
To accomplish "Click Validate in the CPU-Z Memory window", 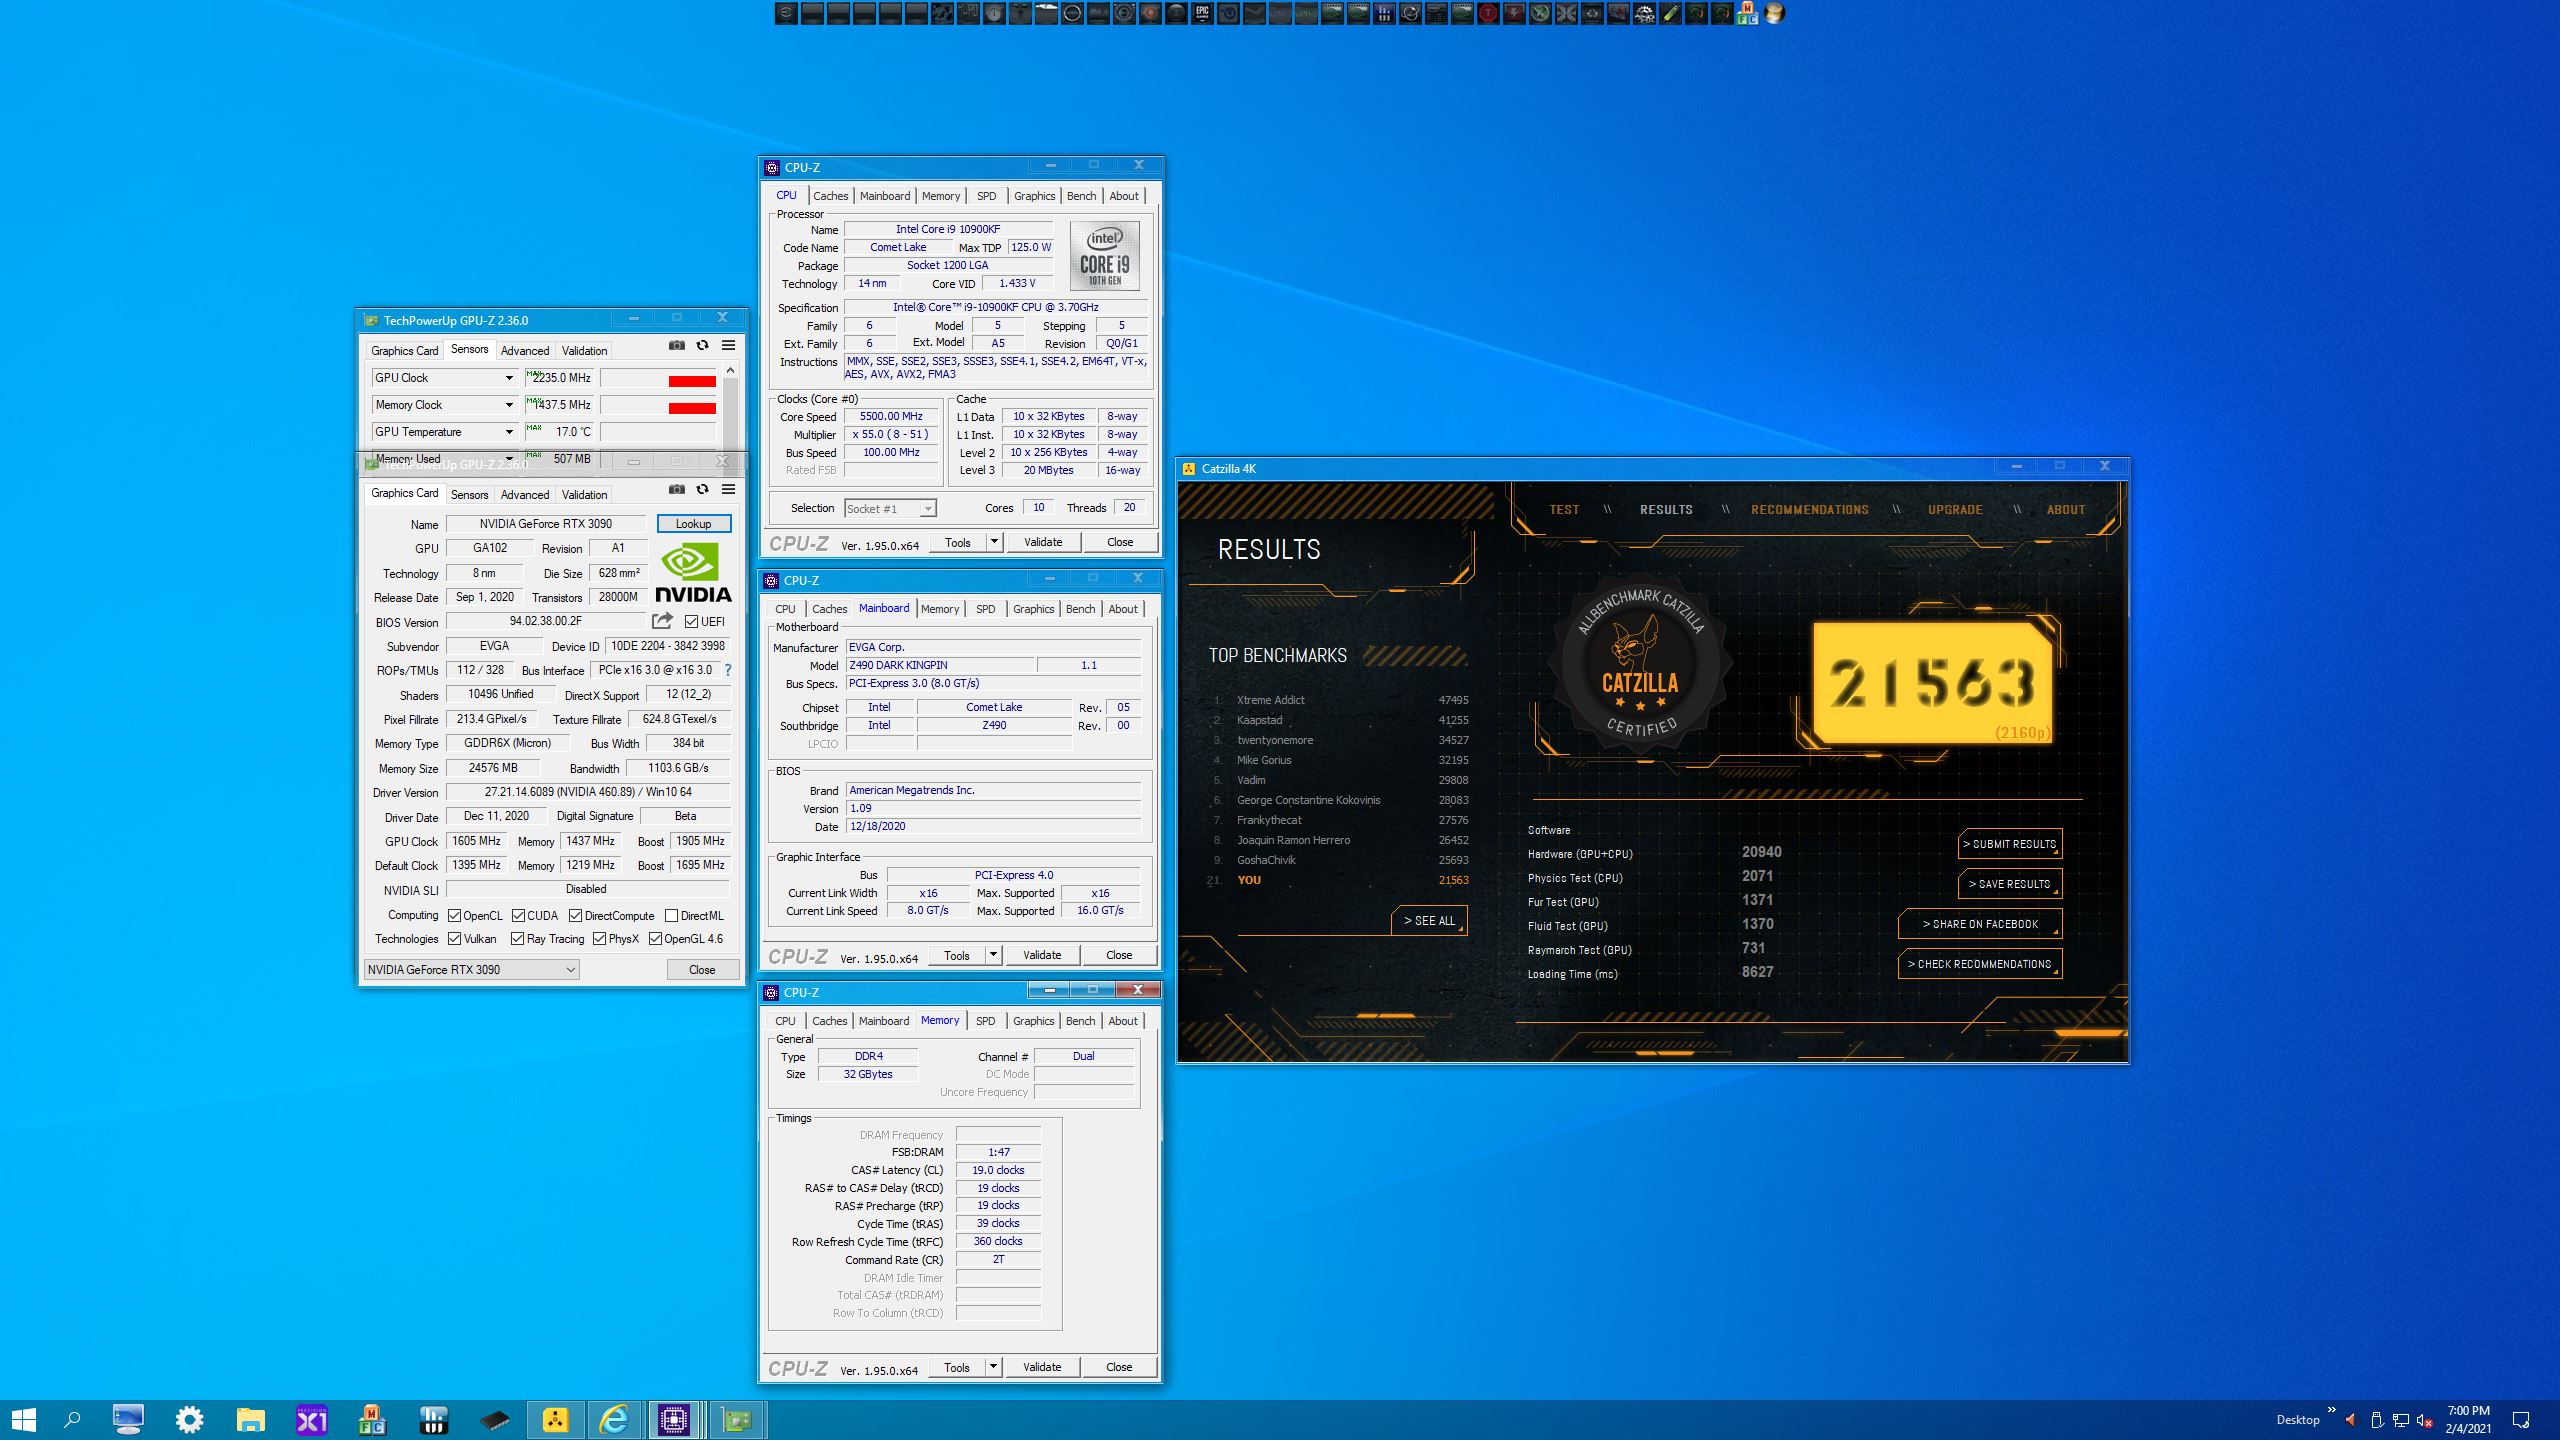I will (x=1042, y=1367).
